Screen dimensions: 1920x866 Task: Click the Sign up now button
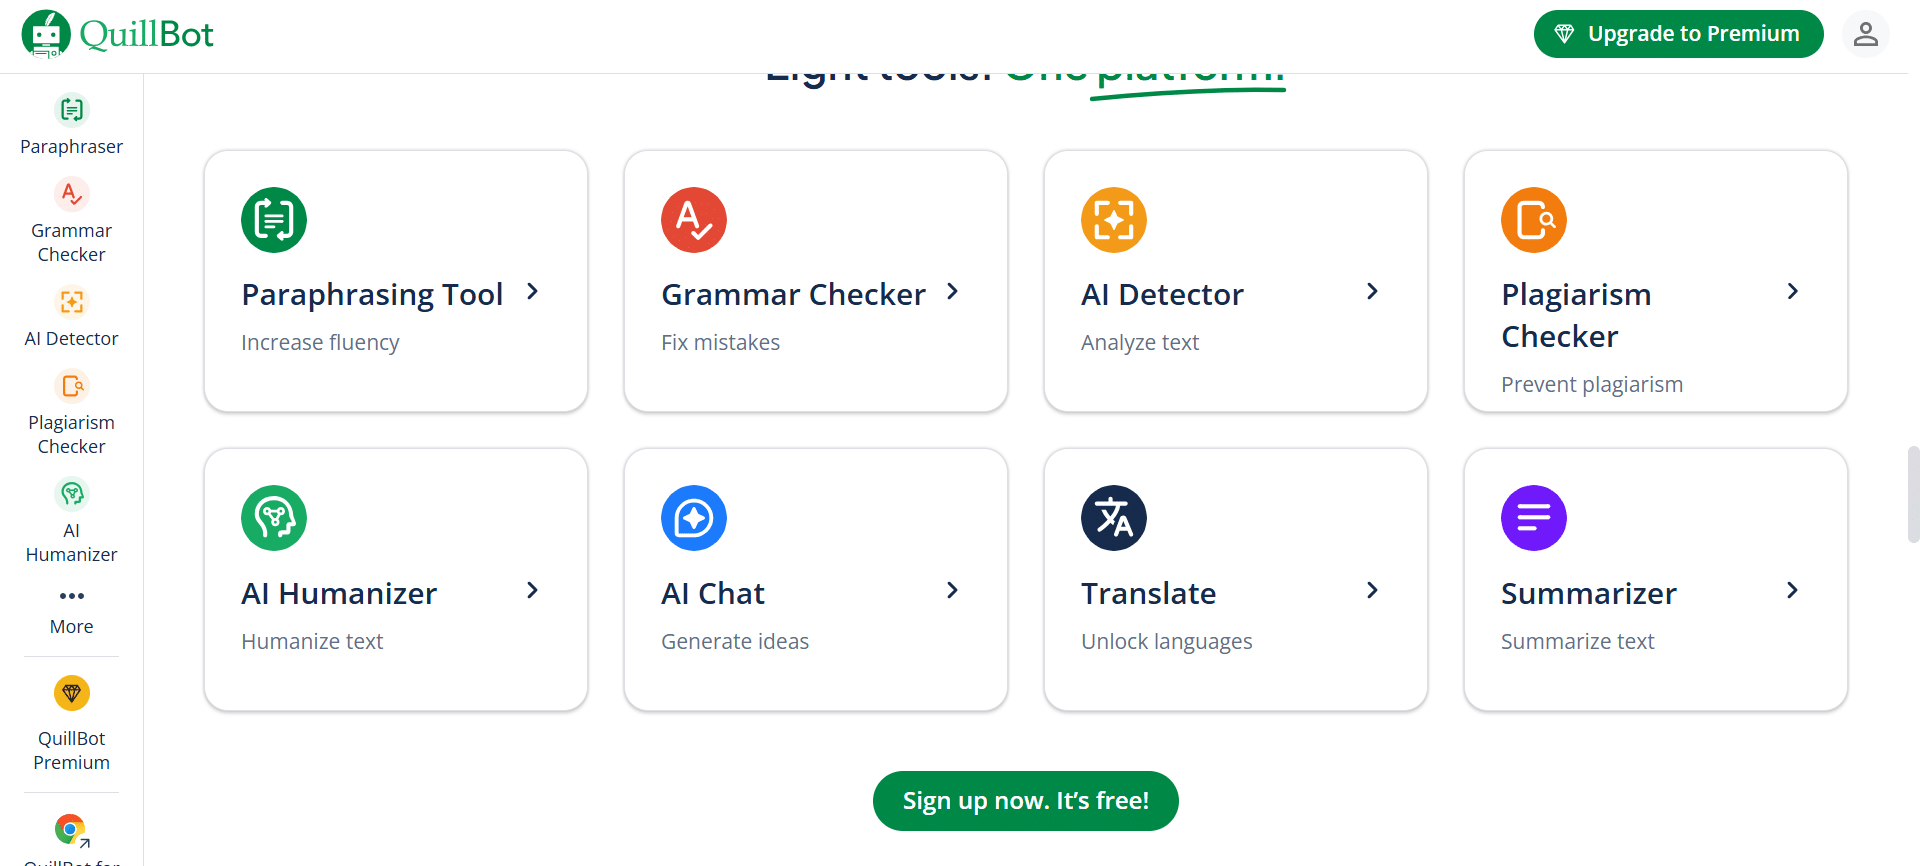[1025, 801]
